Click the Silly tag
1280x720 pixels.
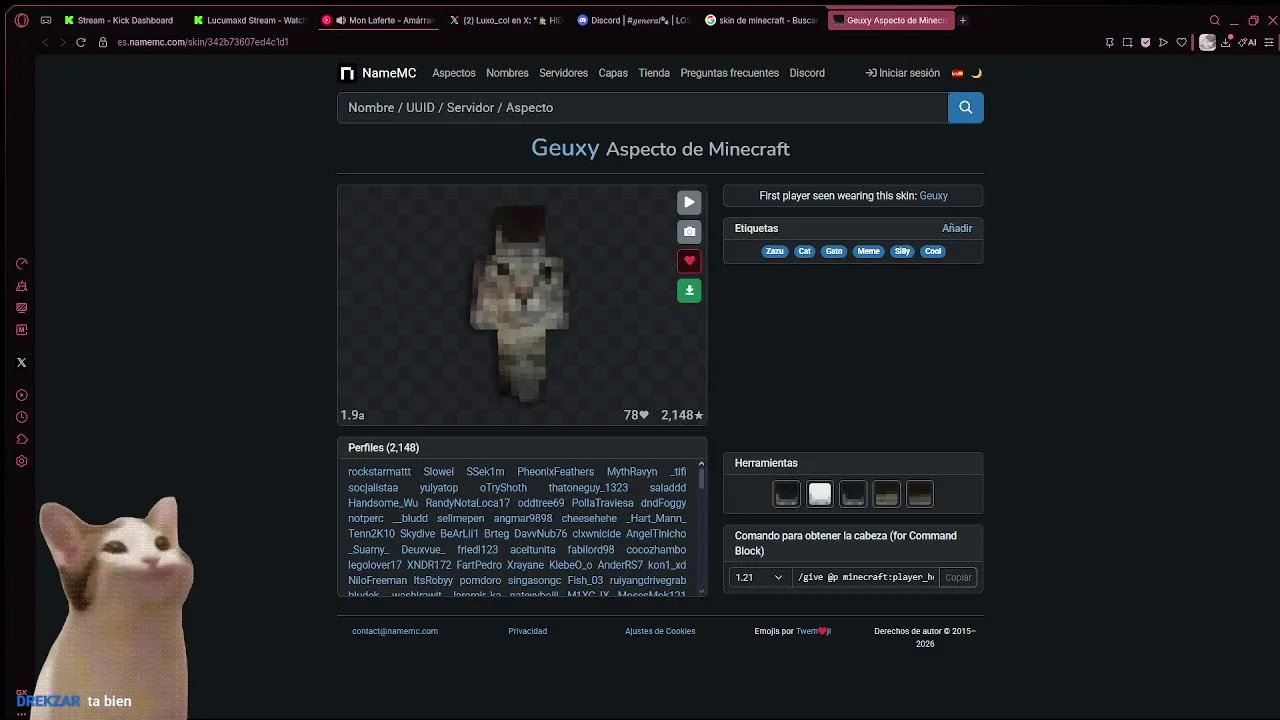coord(902,251)
